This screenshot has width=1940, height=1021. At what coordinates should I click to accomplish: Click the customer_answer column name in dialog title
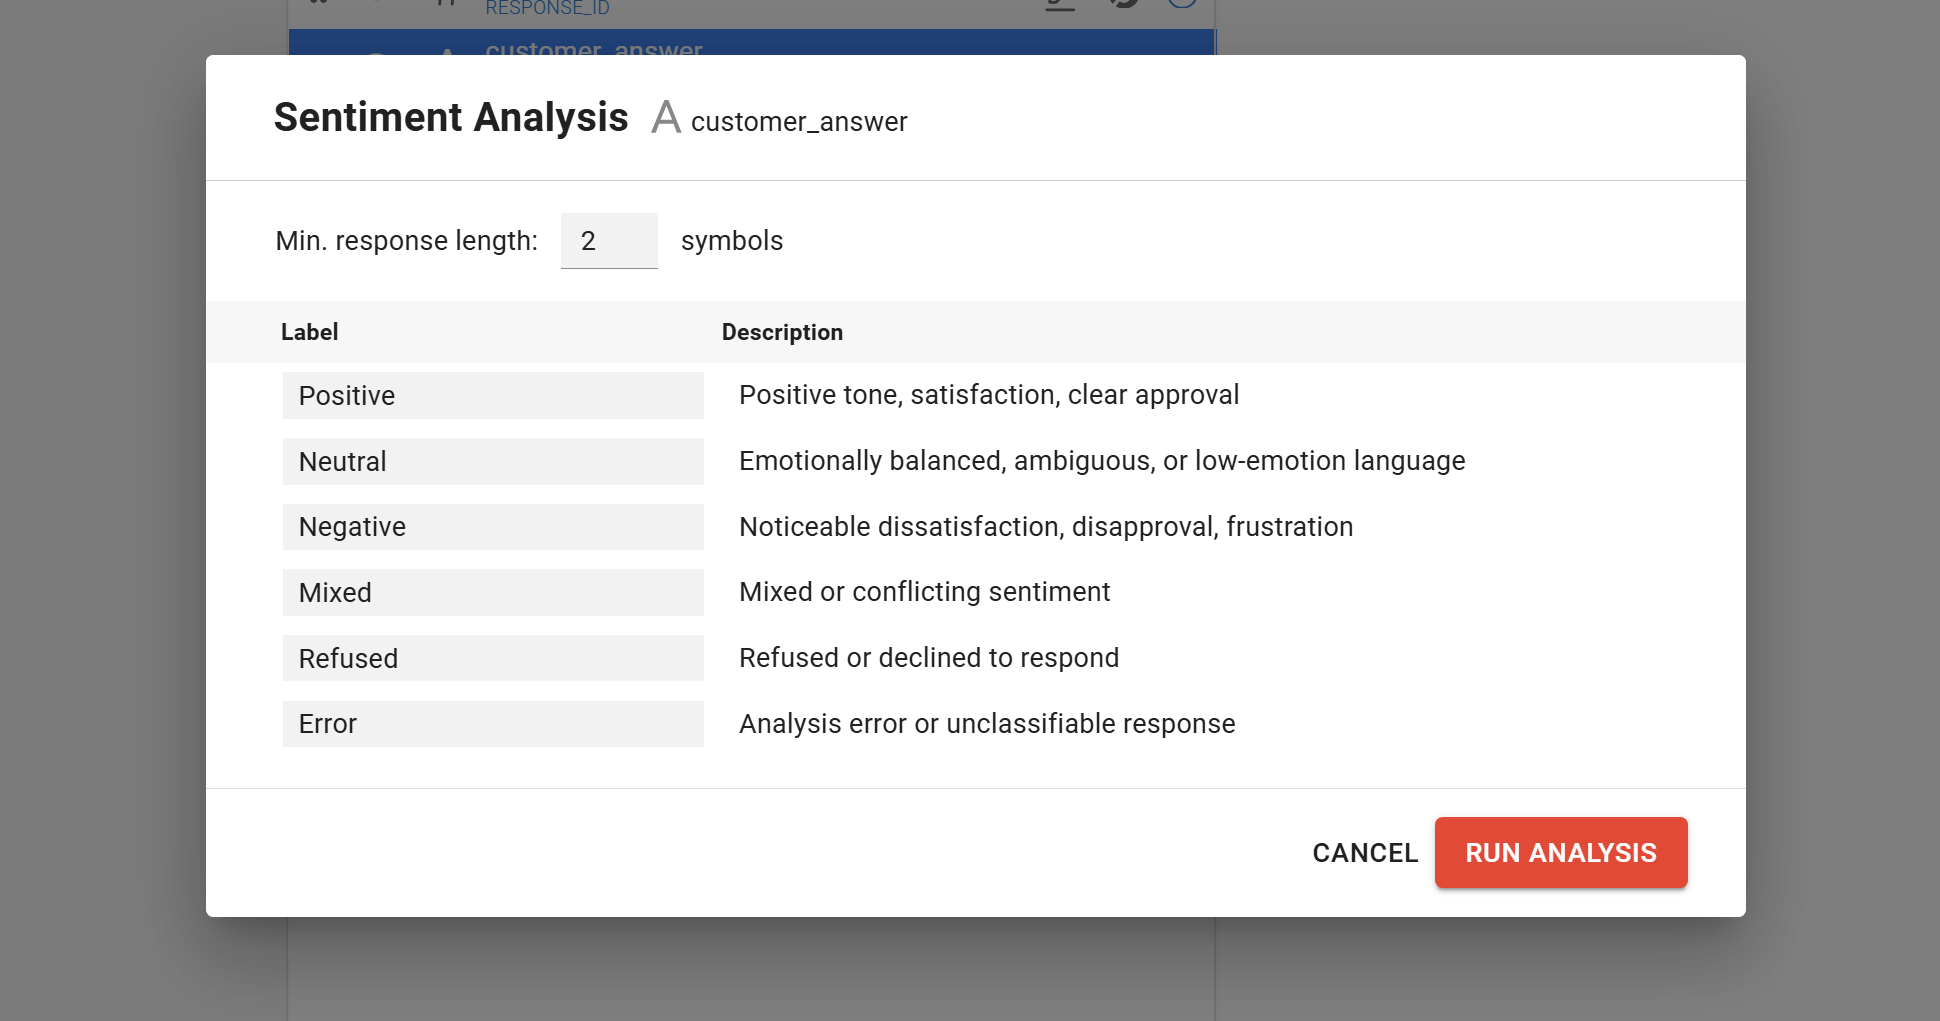[798, 122]
